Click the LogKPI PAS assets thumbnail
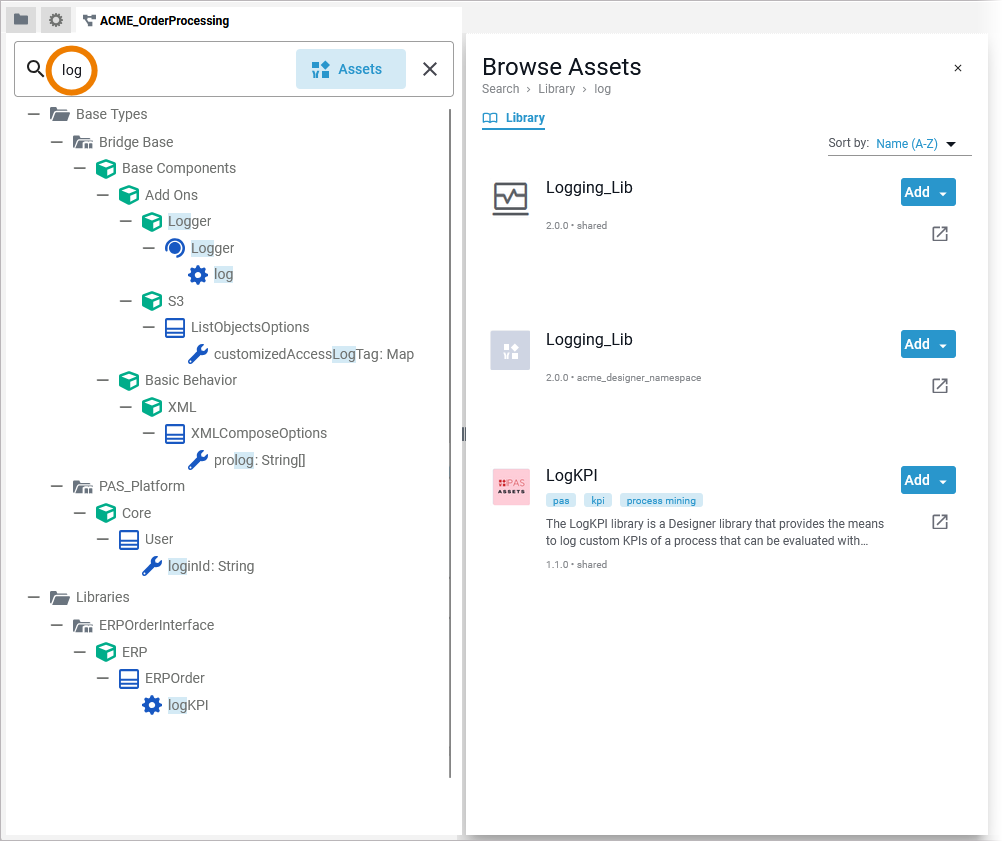The height and width of the screenshot is (841, 1003). click(511, 486)
